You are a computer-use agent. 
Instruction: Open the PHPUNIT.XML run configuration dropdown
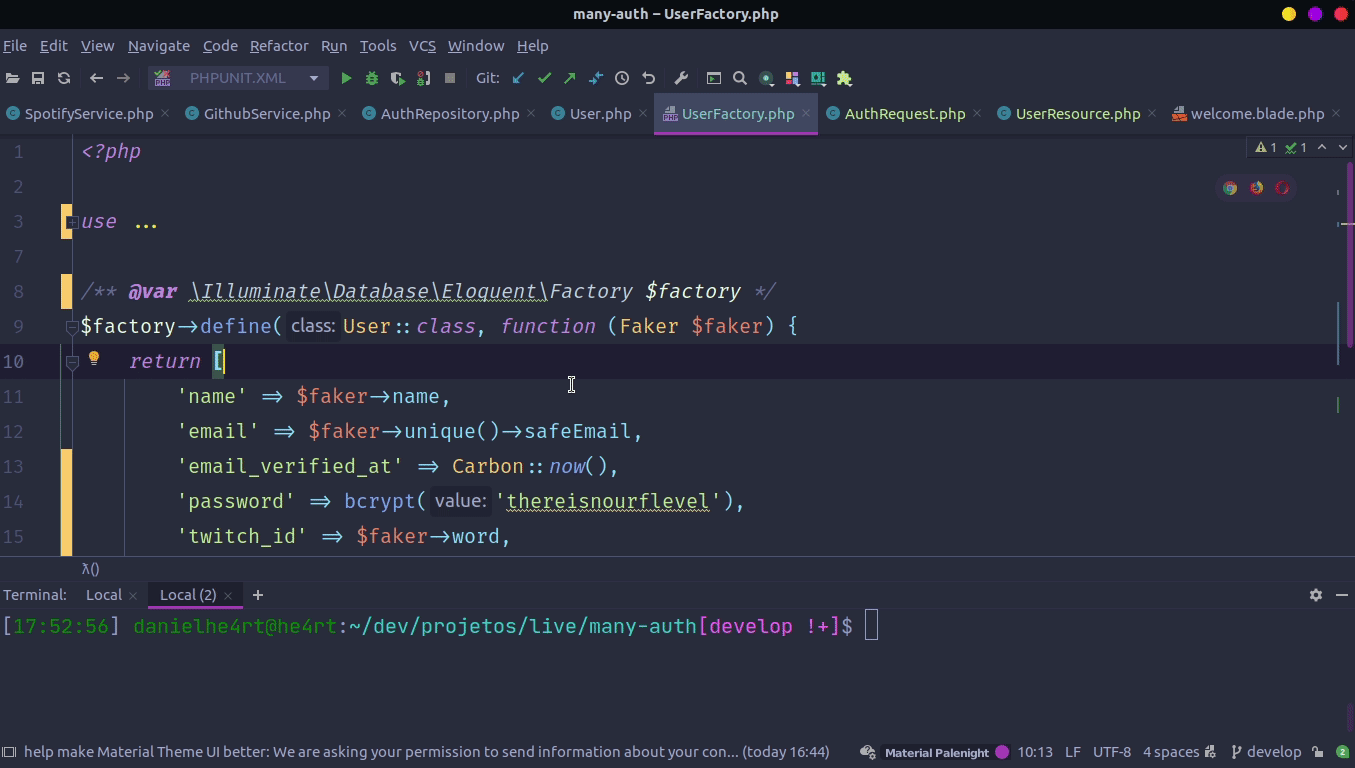point(238,78)
